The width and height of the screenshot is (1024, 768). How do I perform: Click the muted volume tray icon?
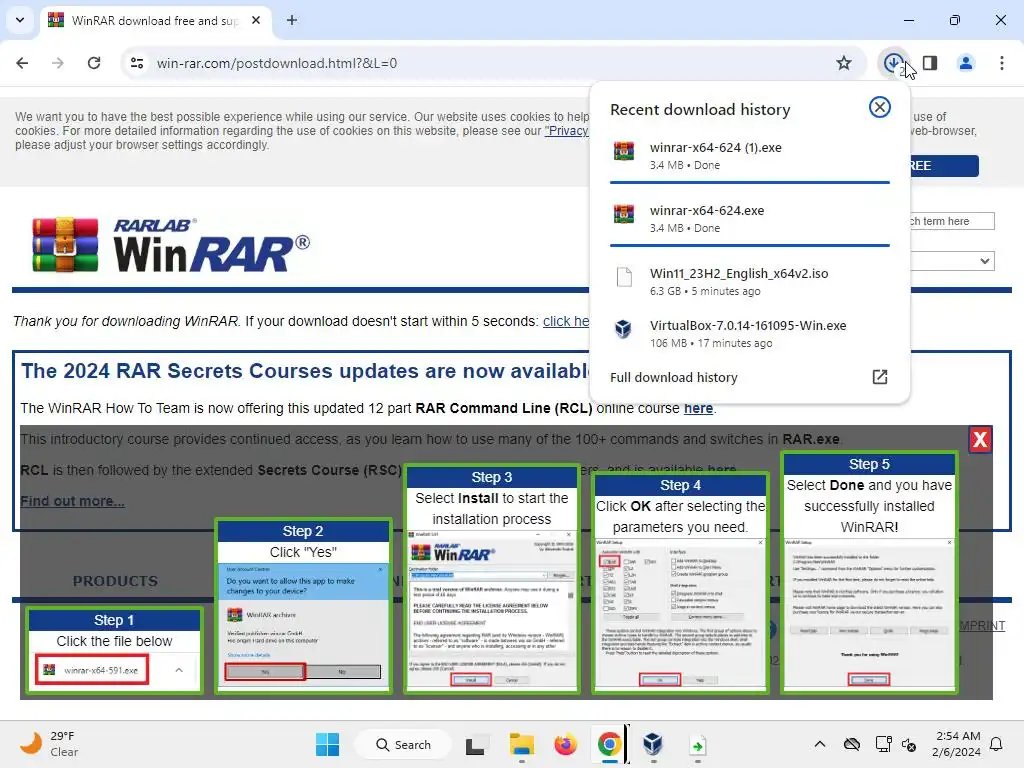point(909,744)
